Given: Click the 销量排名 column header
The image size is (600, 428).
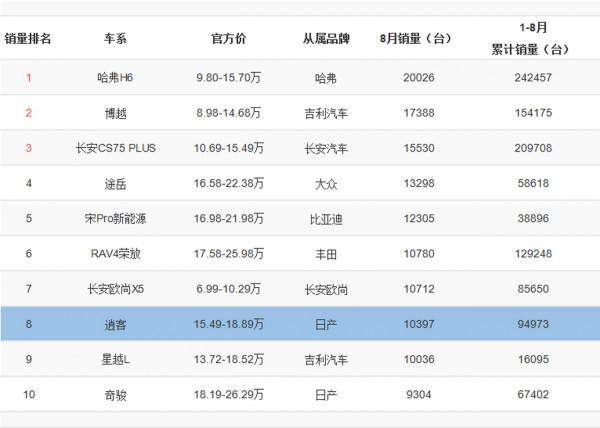Looking at the screenshot, I should pos(29,39).
